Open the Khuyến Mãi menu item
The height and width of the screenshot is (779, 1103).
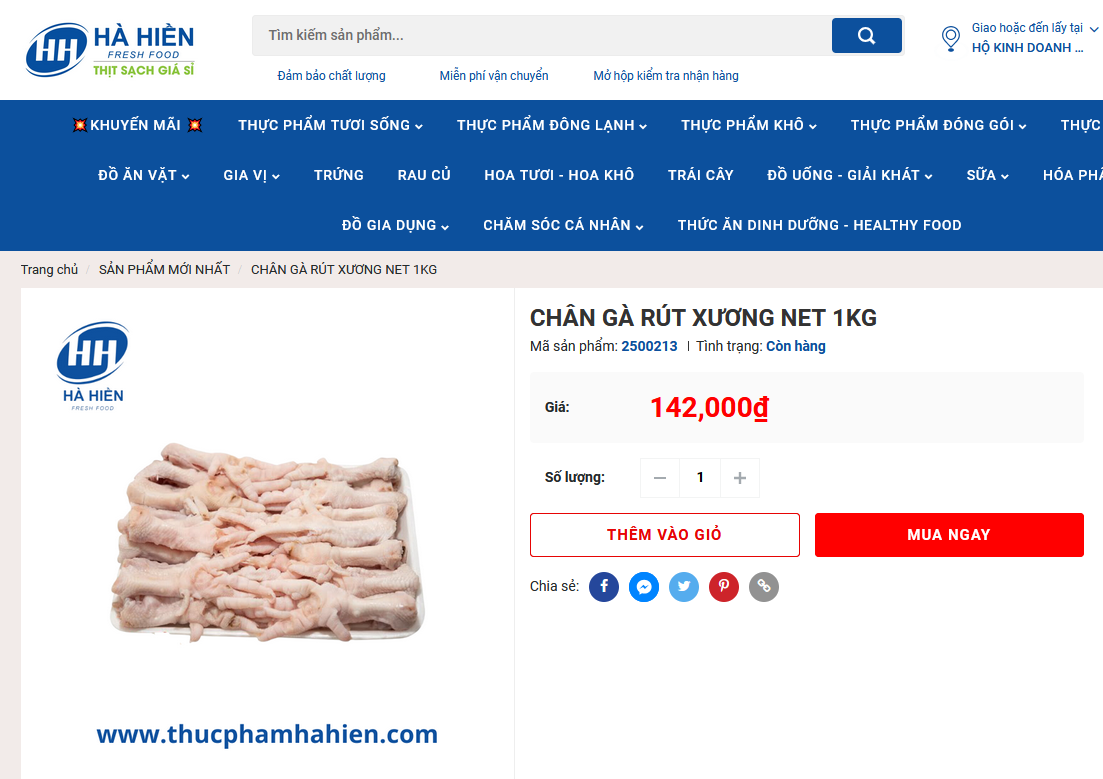coord(137,125)
